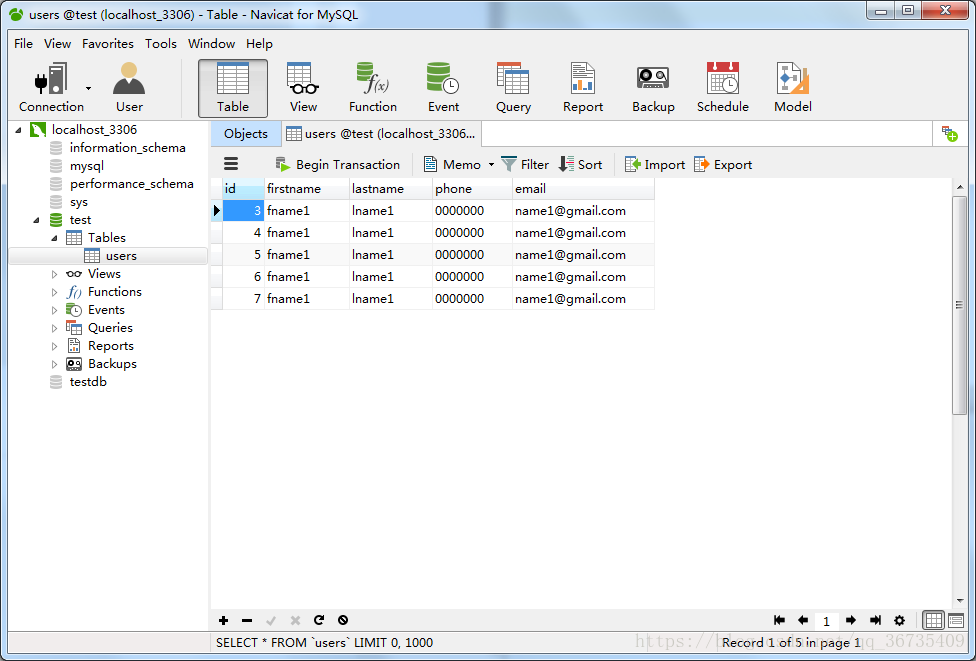Screen dimensions: 976x661
Task: Switch to form view mode
Action: click(956, 620)
